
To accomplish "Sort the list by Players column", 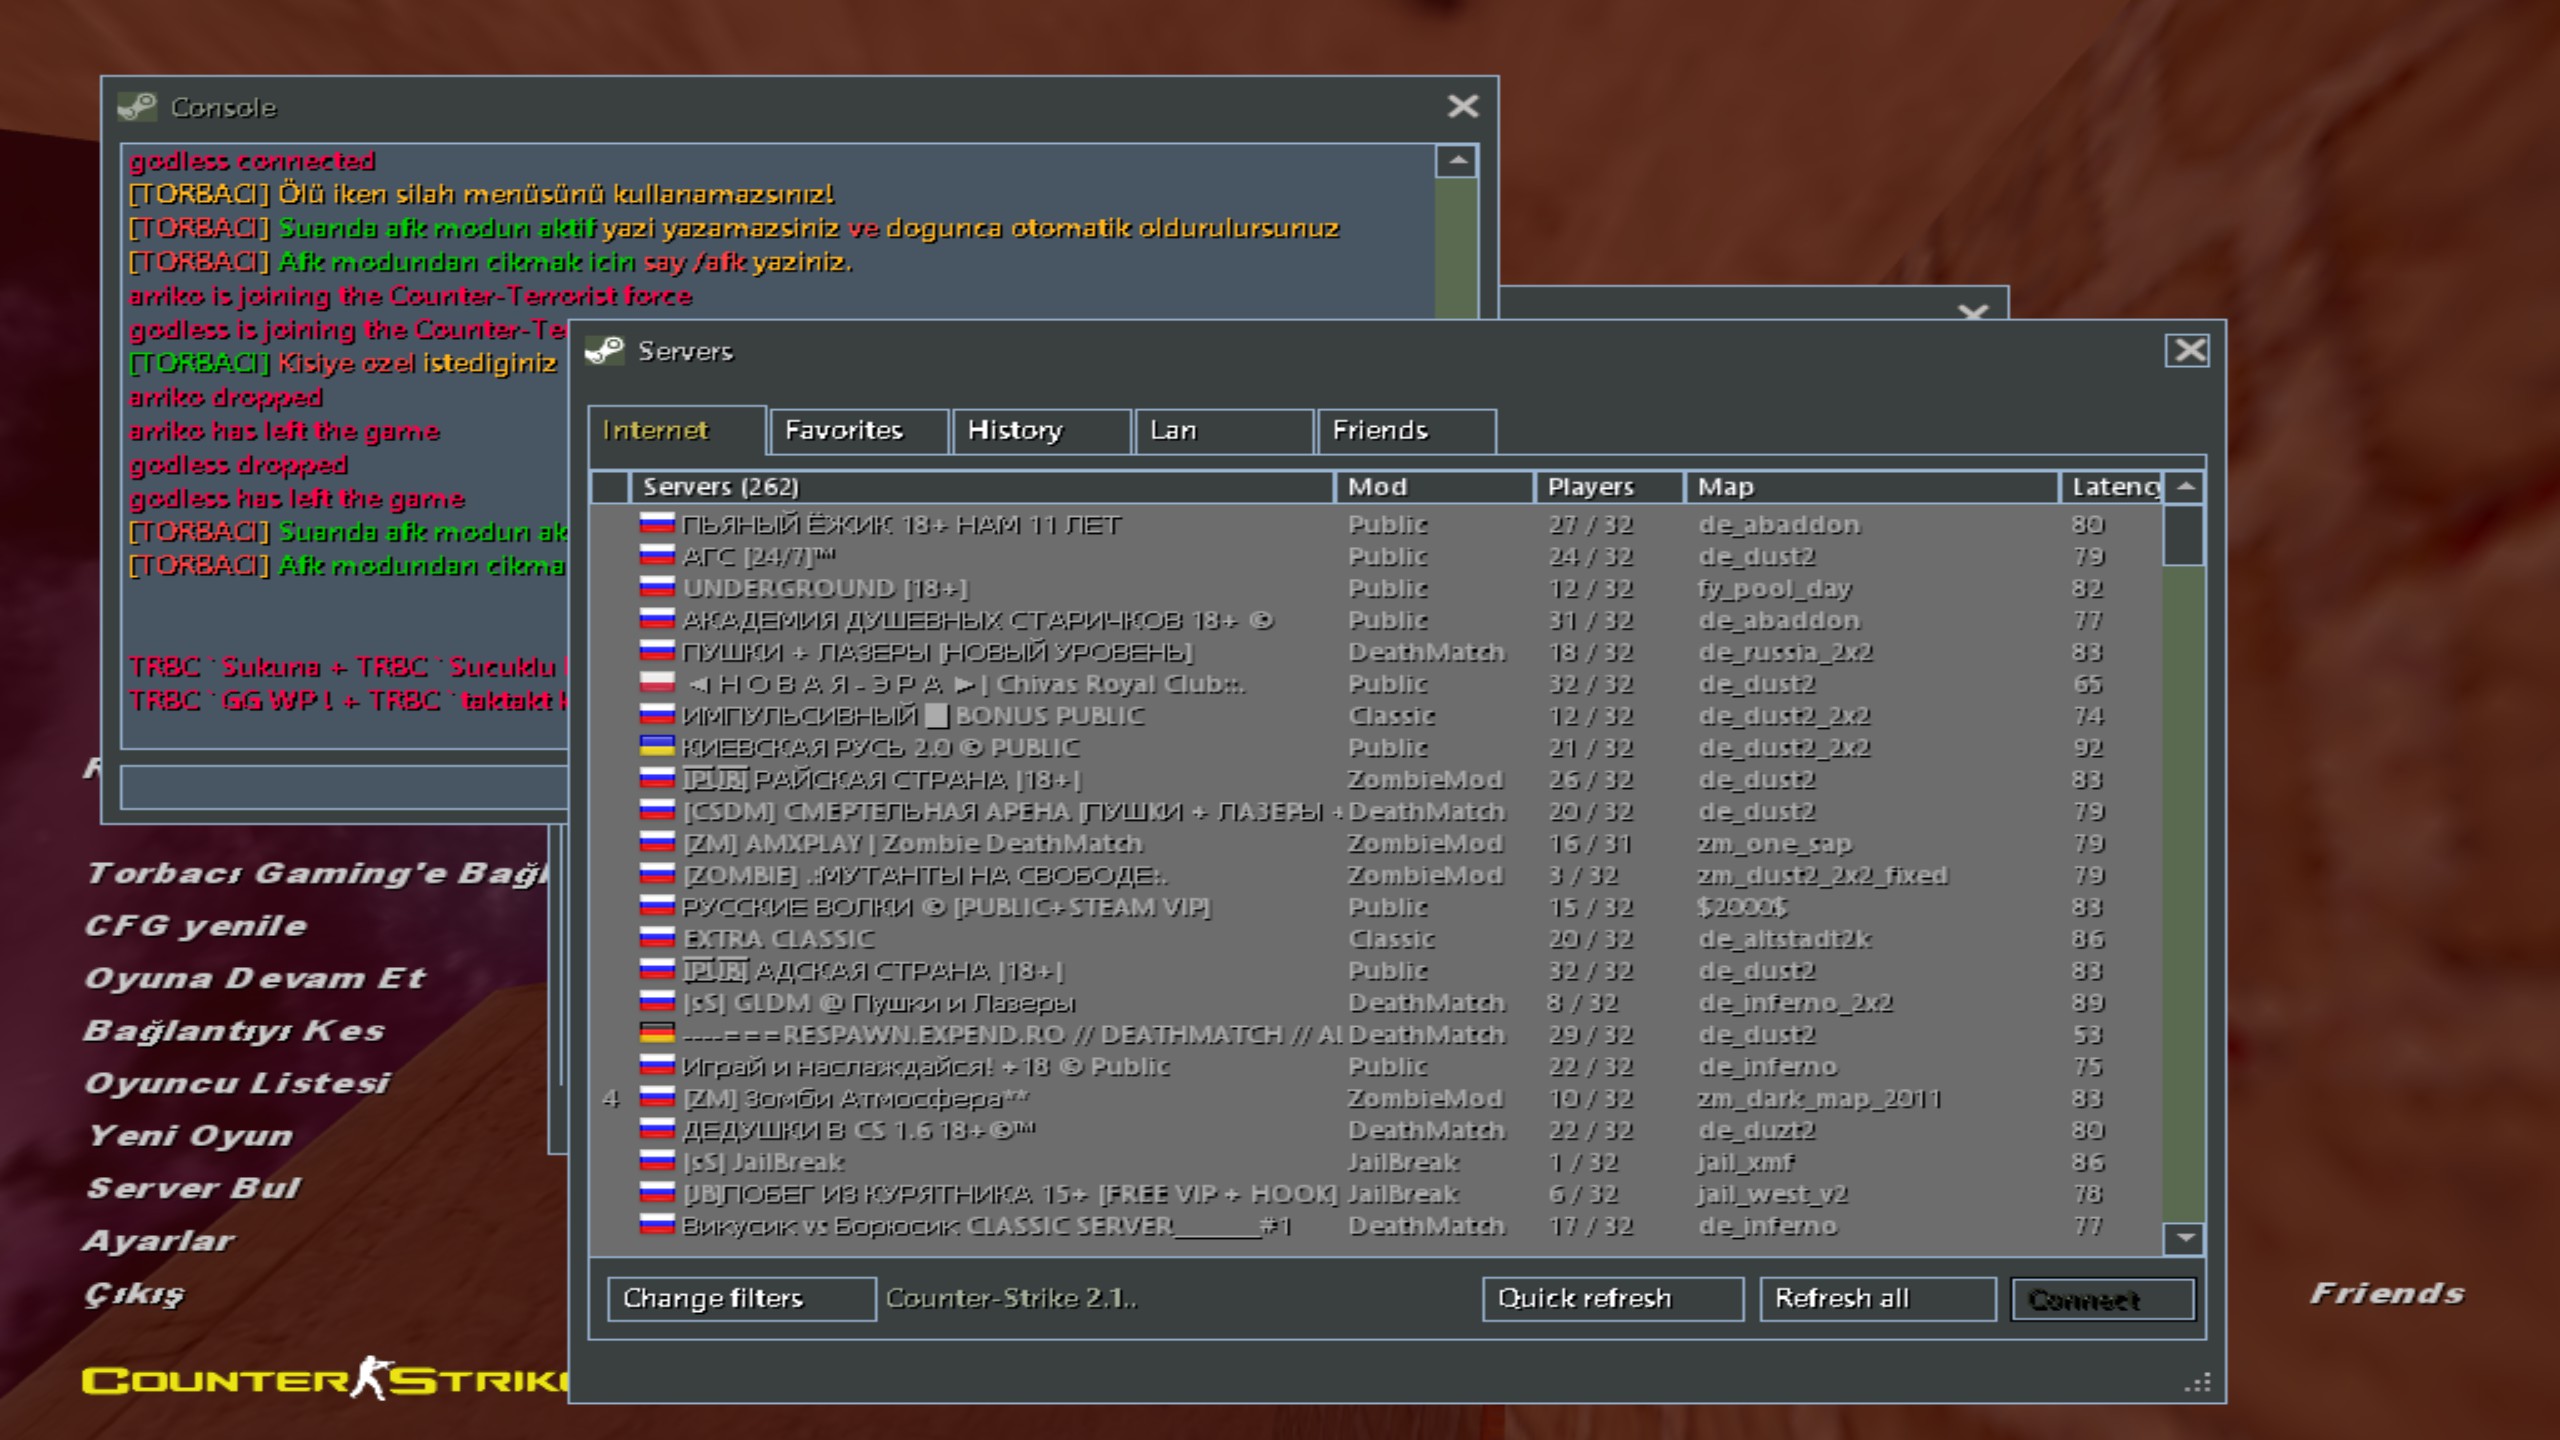I will (x=1609, y=487).
